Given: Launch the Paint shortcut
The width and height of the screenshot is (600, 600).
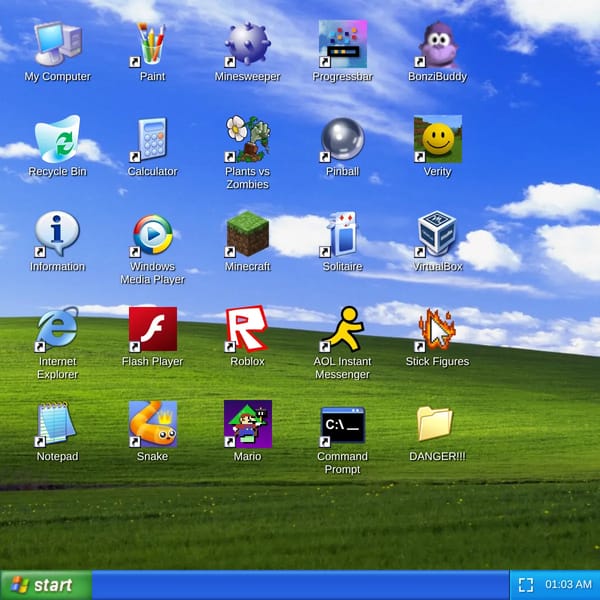Looking at the screenshot, I should click(152, 44).
